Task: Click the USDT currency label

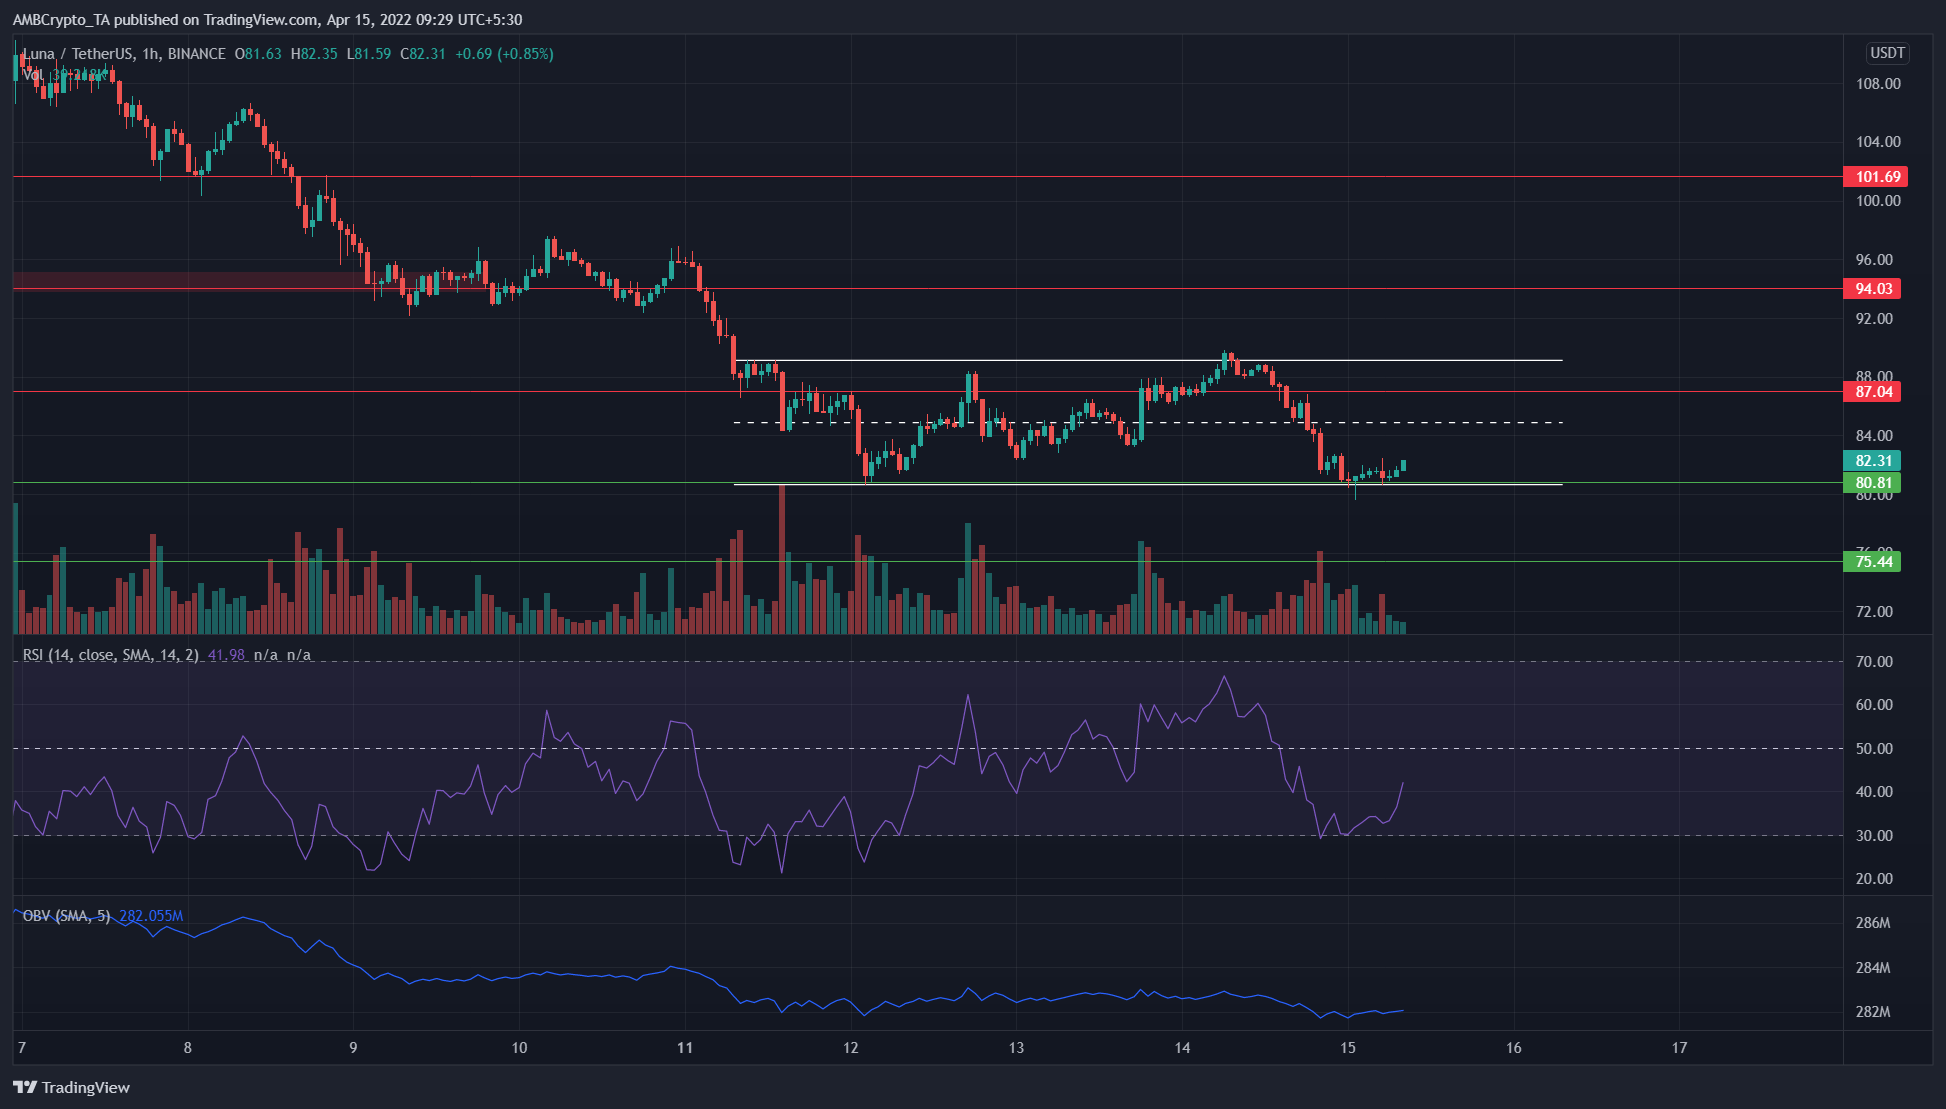Action: tap(1887, 53)
